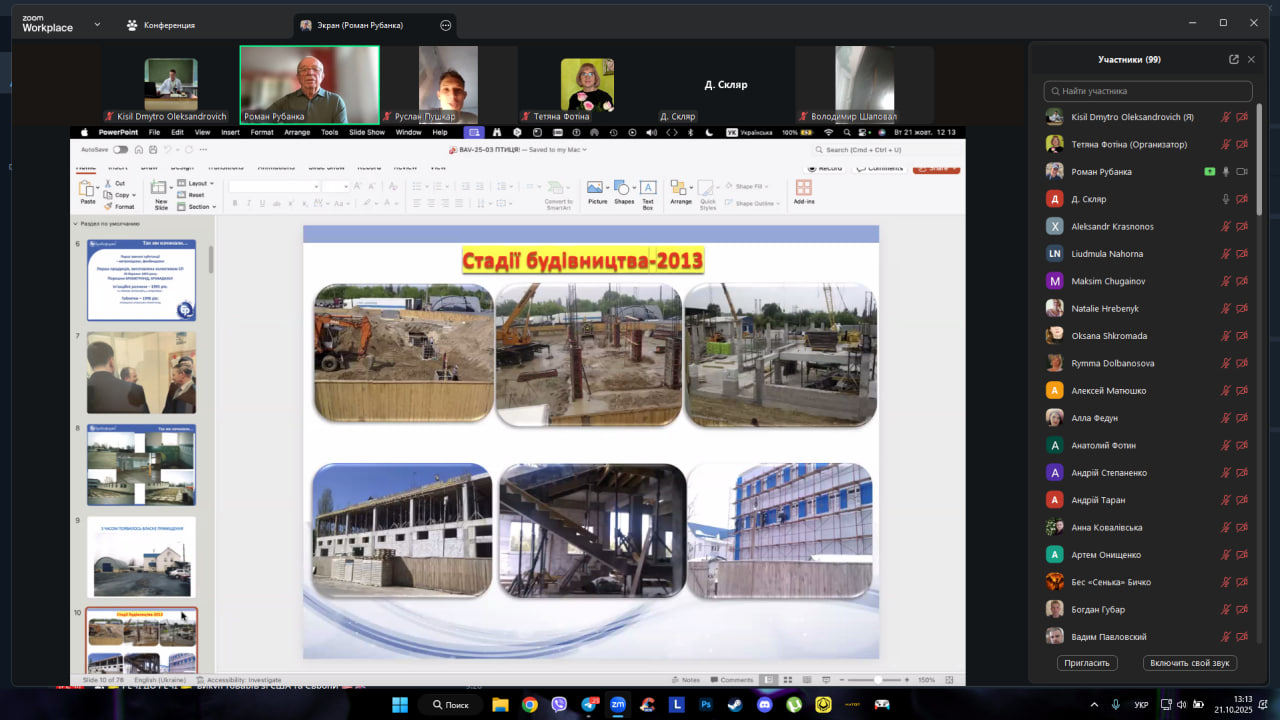Open options menu on the Экран tab
This screenshot has width=1280, height=720.
(x=446, y=25)
